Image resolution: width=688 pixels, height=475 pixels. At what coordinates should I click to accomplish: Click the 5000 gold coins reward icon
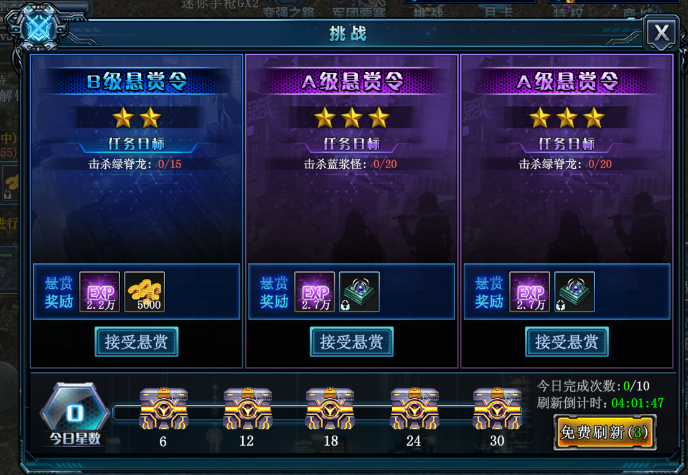click(145, 292)
